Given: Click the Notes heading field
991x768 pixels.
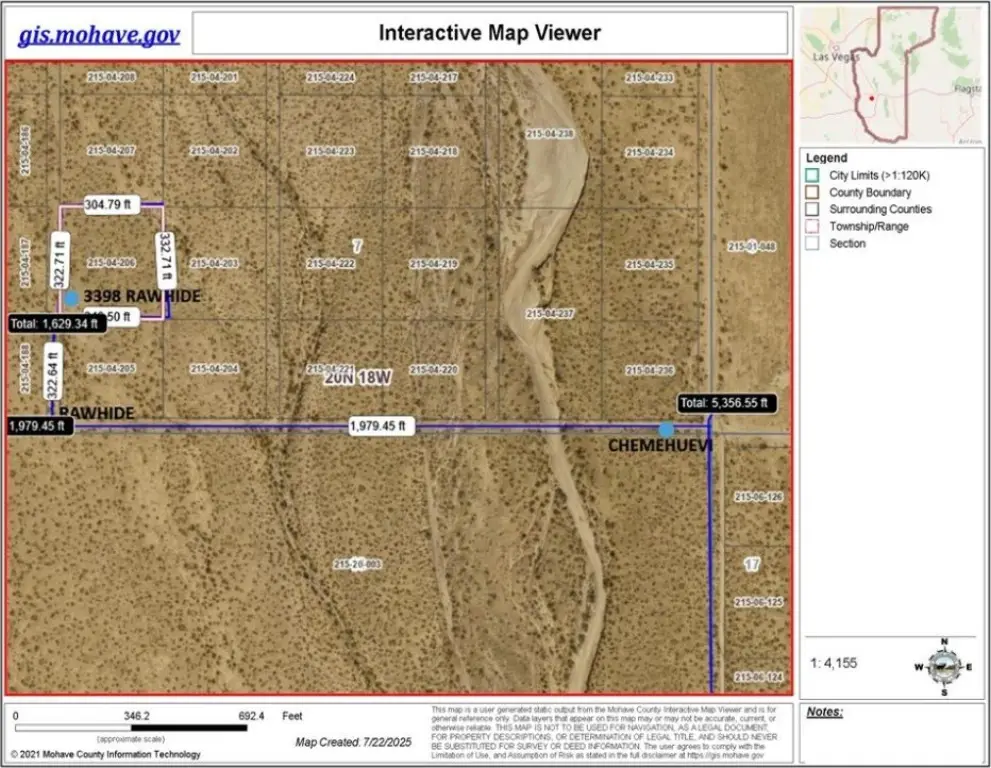Looking at the screenshot, I should [x=825, y=713].
